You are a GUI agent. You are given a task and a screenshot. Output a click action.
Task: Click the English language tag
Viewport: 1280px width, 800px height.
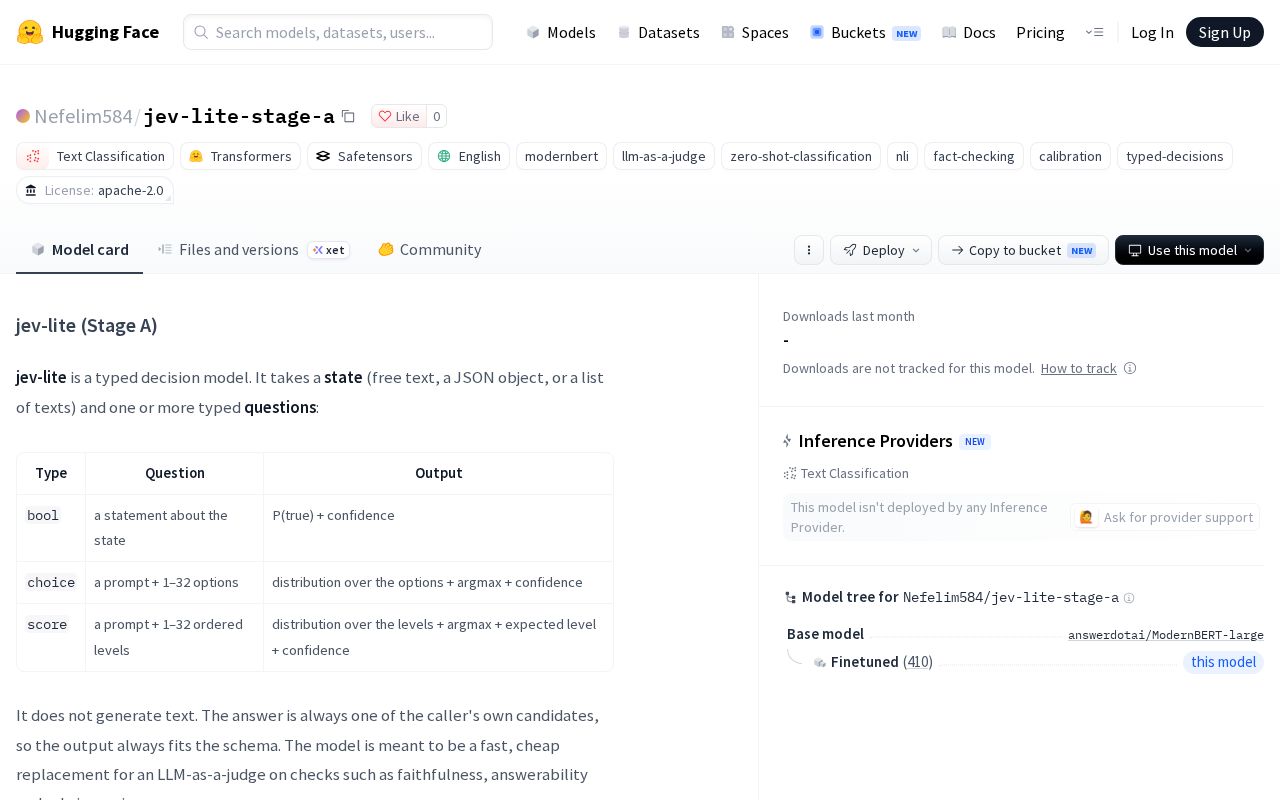click(x=469, y=156)
